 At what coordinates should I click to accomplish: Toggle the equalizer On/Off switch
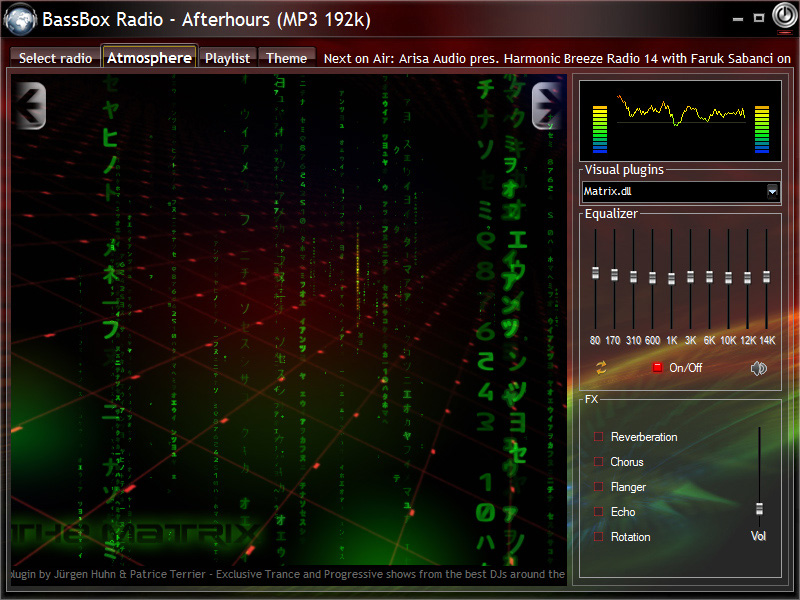coord(657,367)
